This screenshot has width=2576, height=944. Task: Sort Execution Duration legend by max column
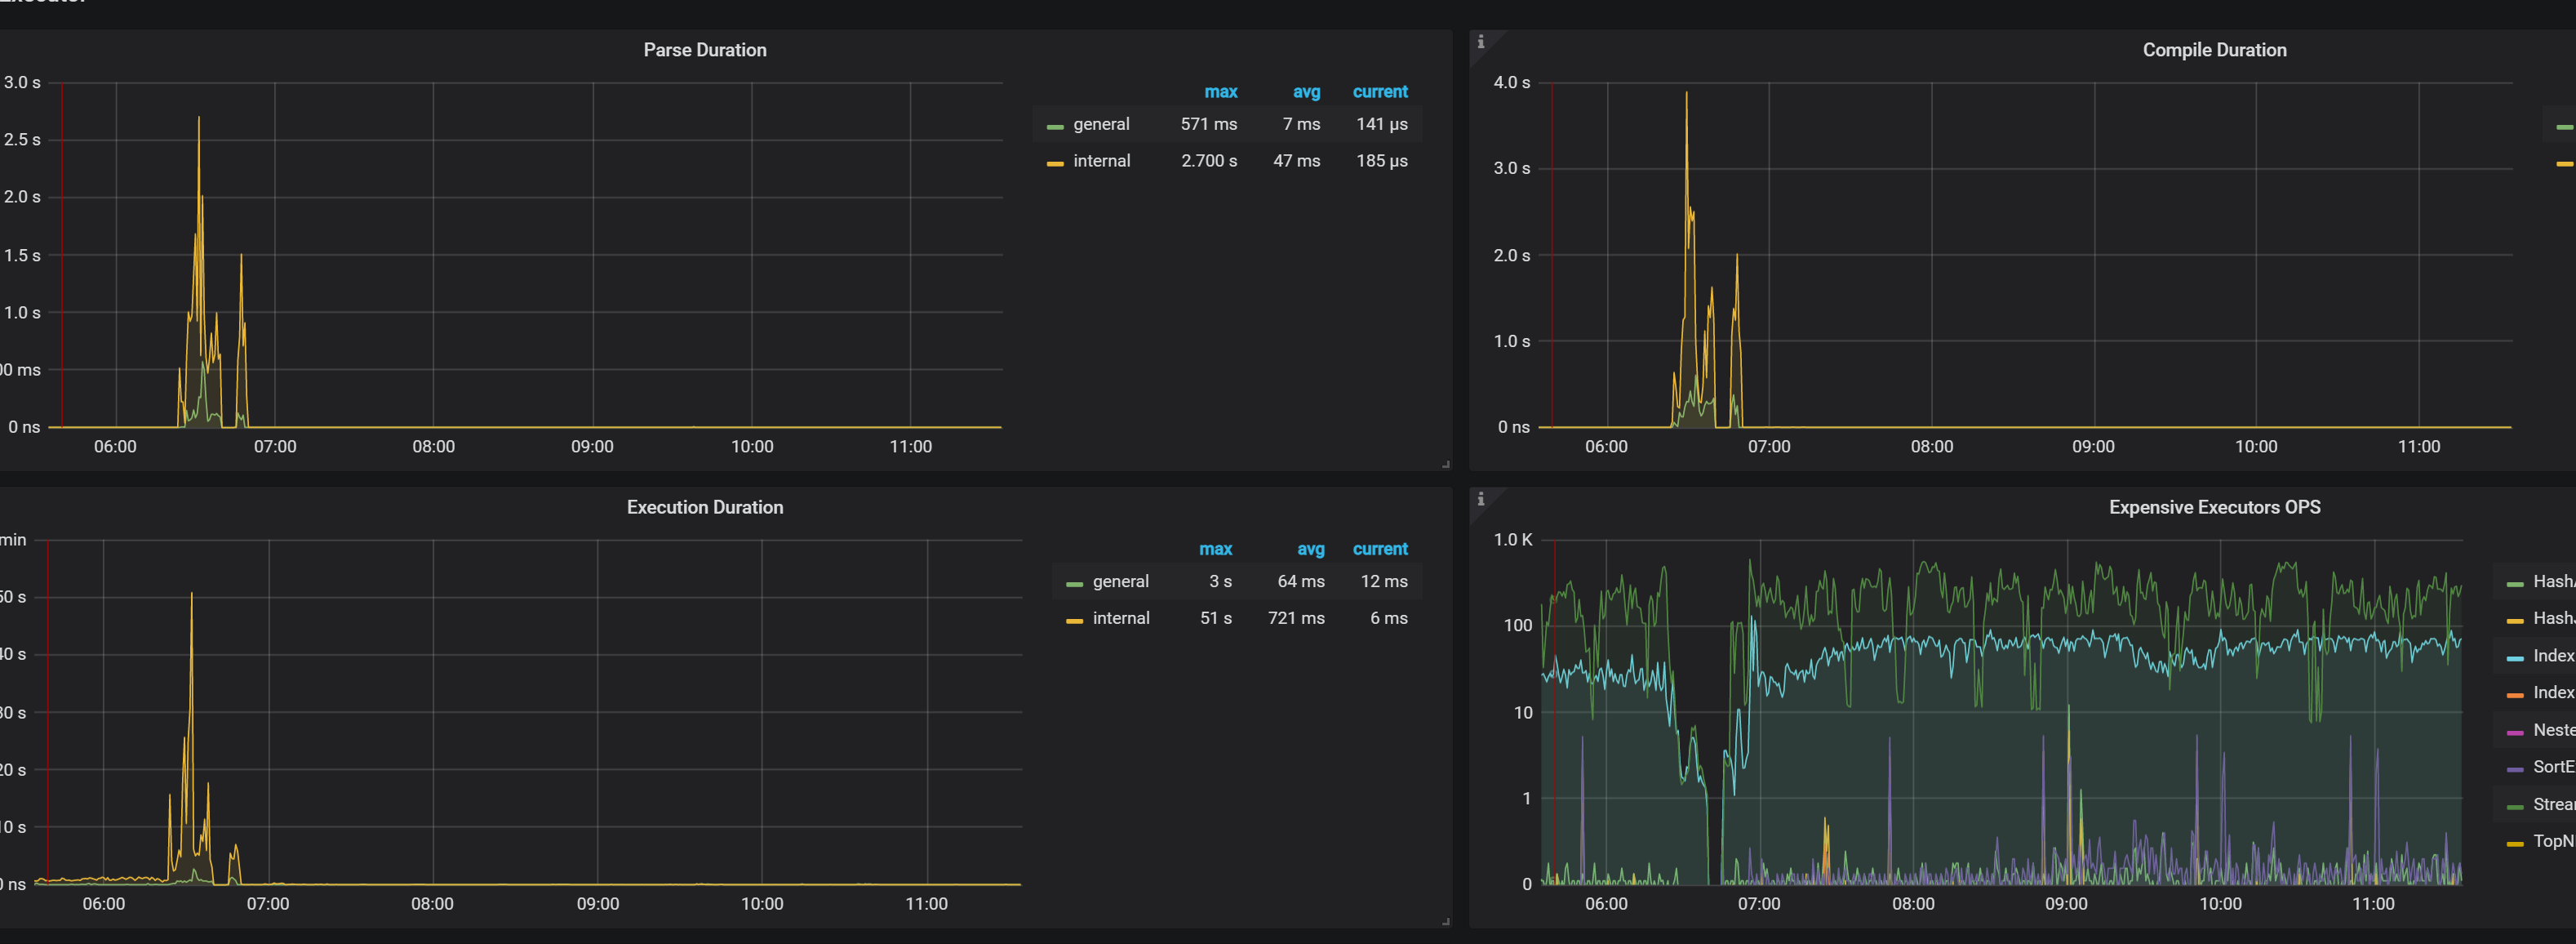coord(1215,549)
